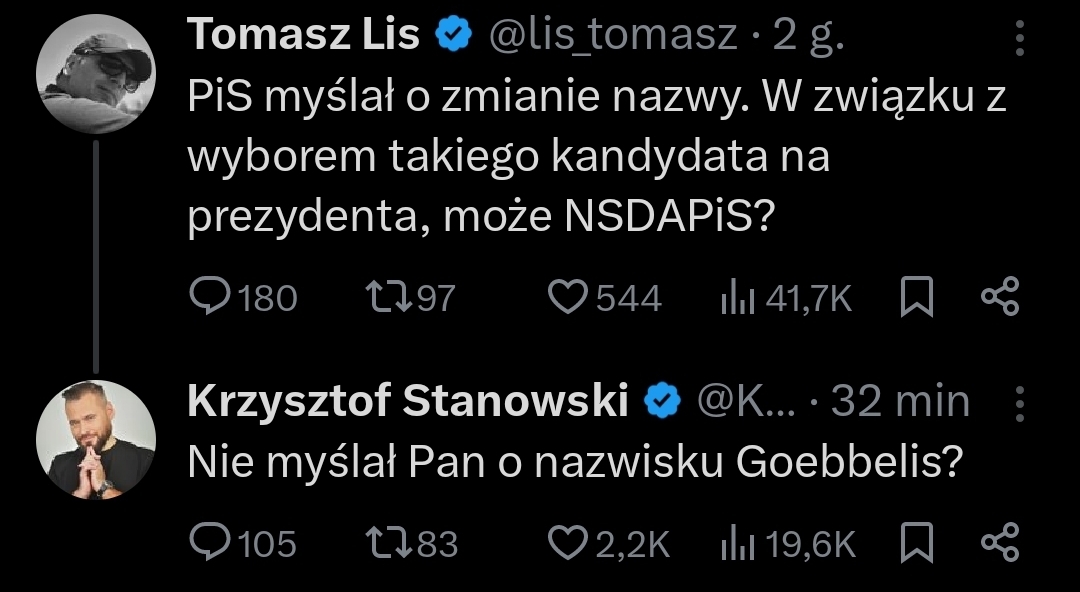1080x592 pixels.
Task: Share Tomasz Lis's tweet
Action: tap(999, 298)
